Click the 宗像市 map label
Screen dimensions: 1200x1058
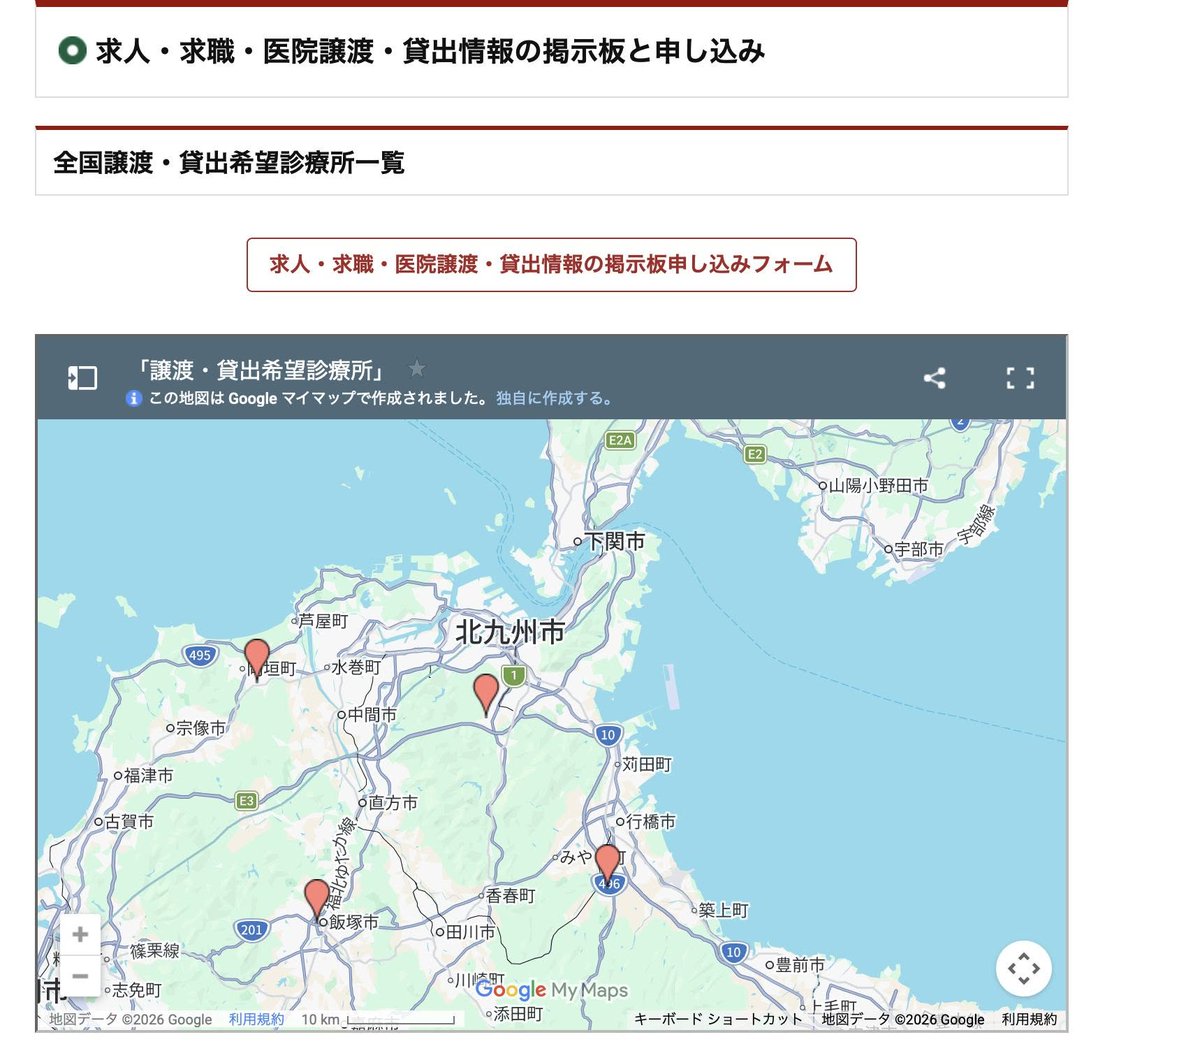[x=200, y=728]
